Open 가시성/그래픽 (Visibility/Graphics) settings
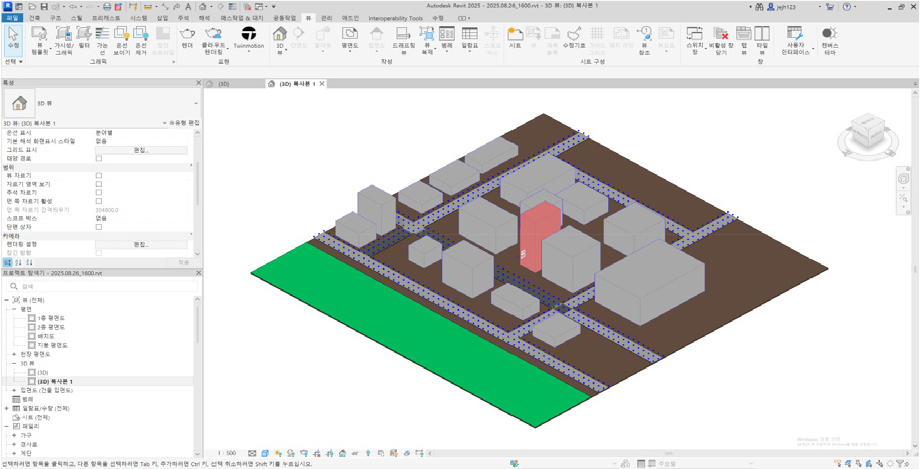This screenshot has height=469, width=920. [x=63, y=40]
